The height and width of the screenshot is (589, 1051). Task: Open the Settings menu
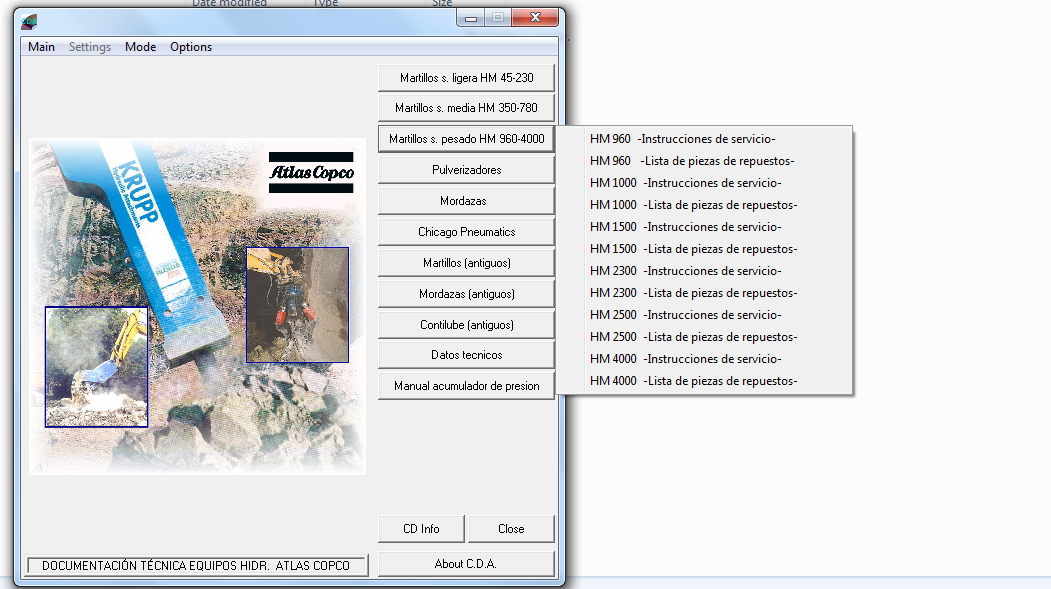pos(90,47)
